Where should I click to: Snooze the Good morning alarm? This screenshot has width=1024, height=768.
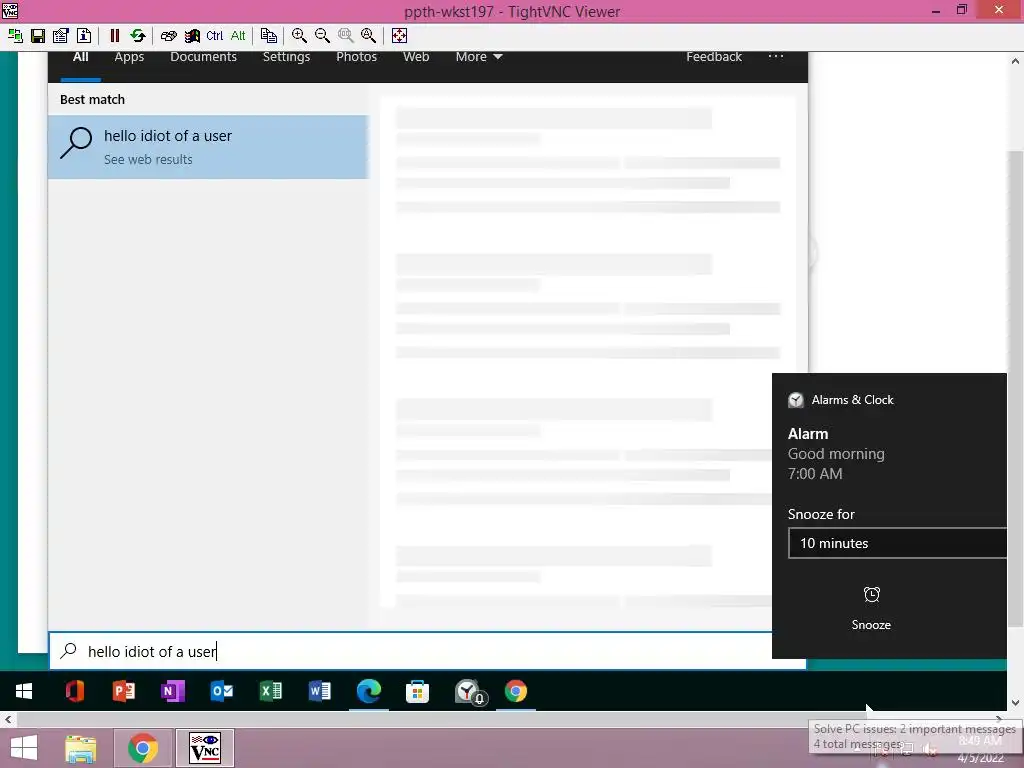[x=871, y=608]
